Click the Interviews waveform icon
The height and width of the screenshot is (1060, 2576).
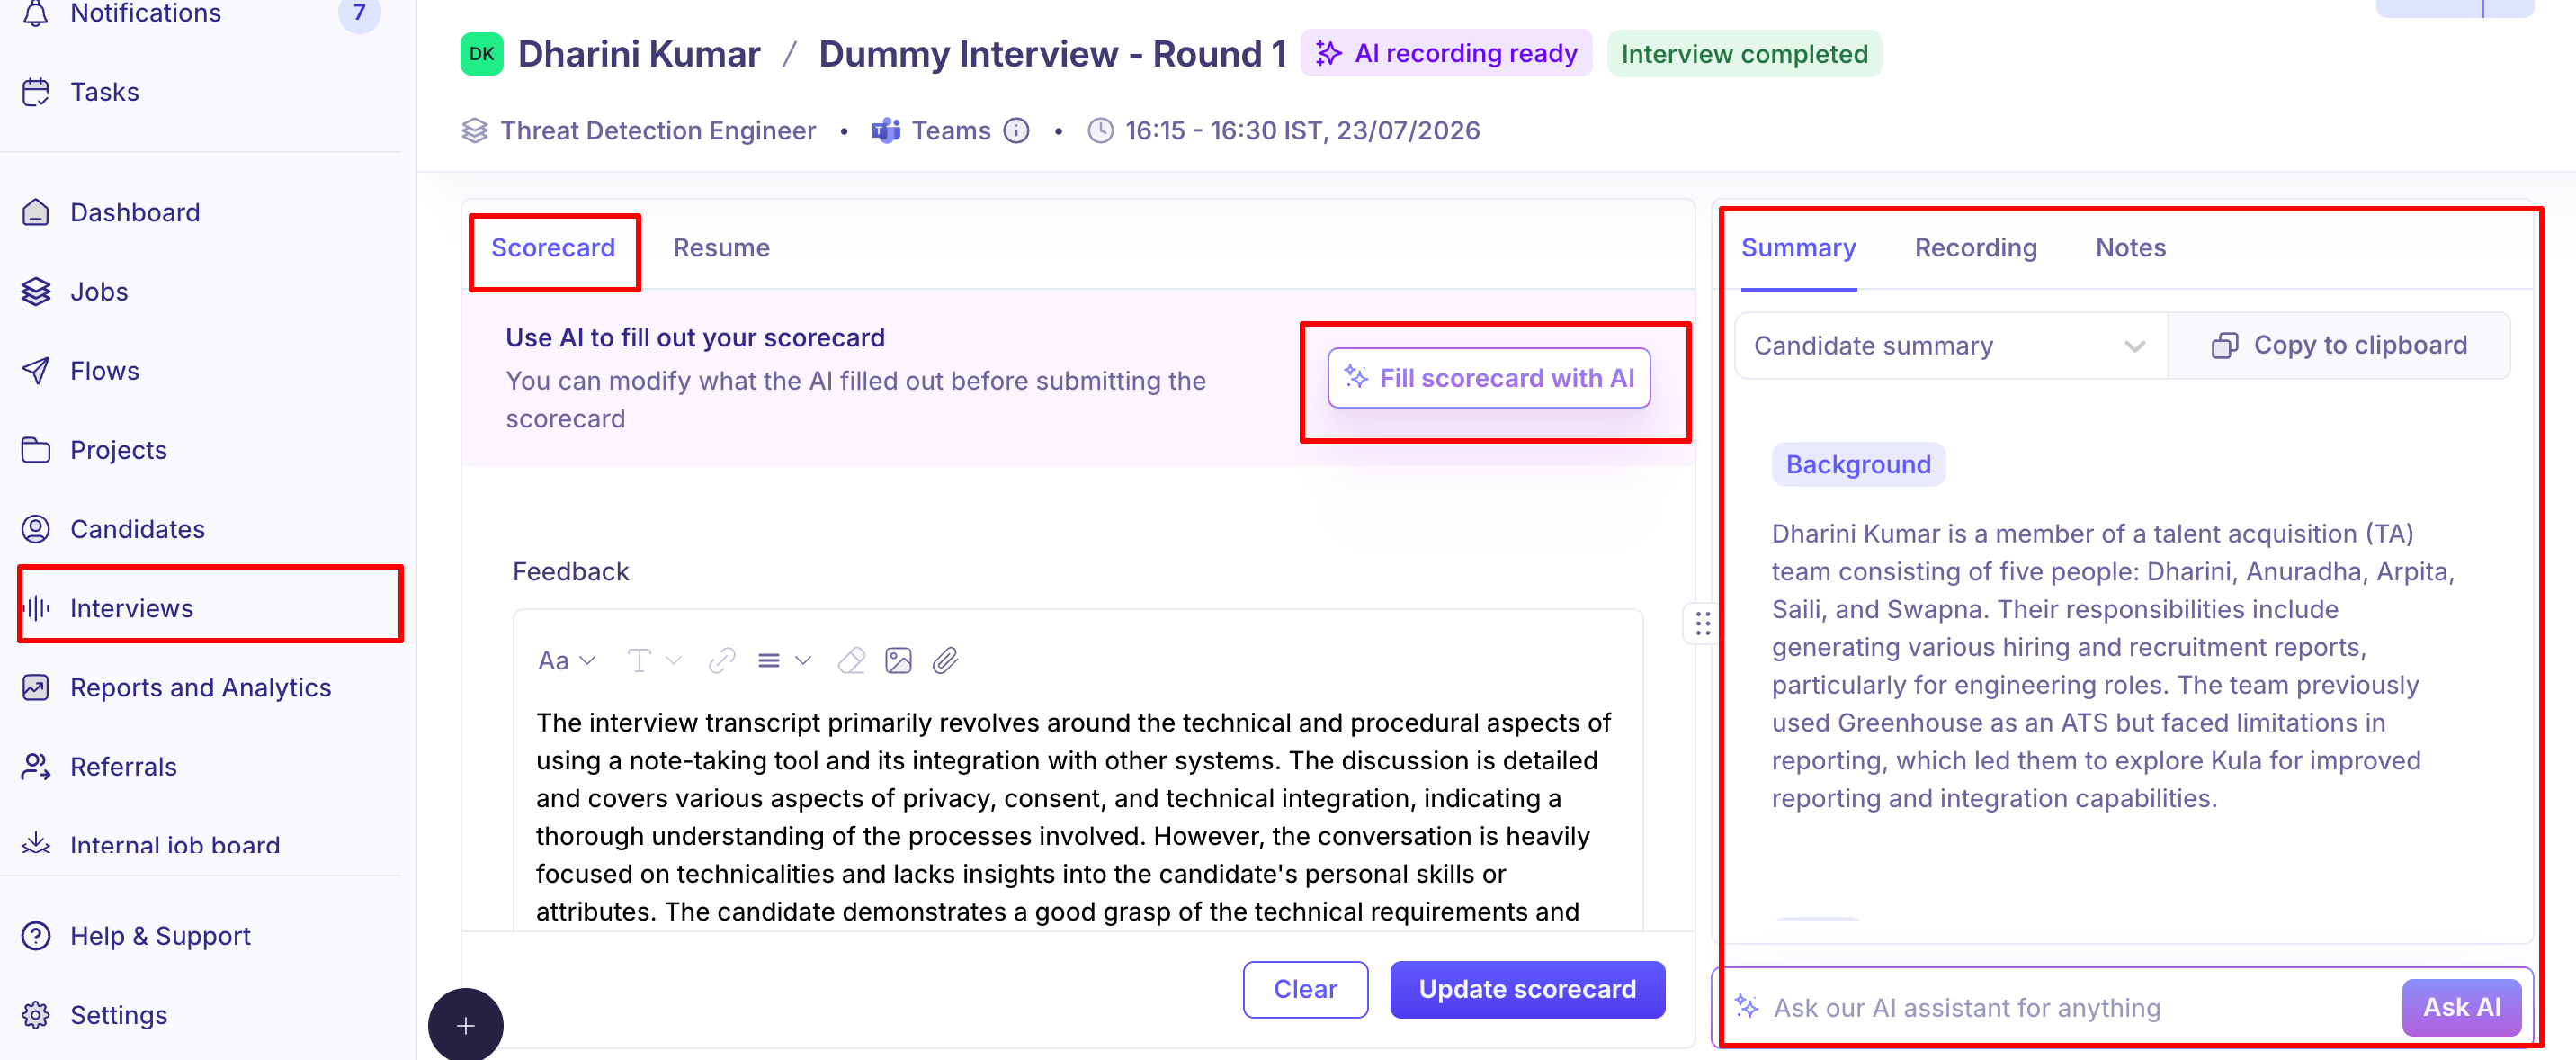point(36,608)
